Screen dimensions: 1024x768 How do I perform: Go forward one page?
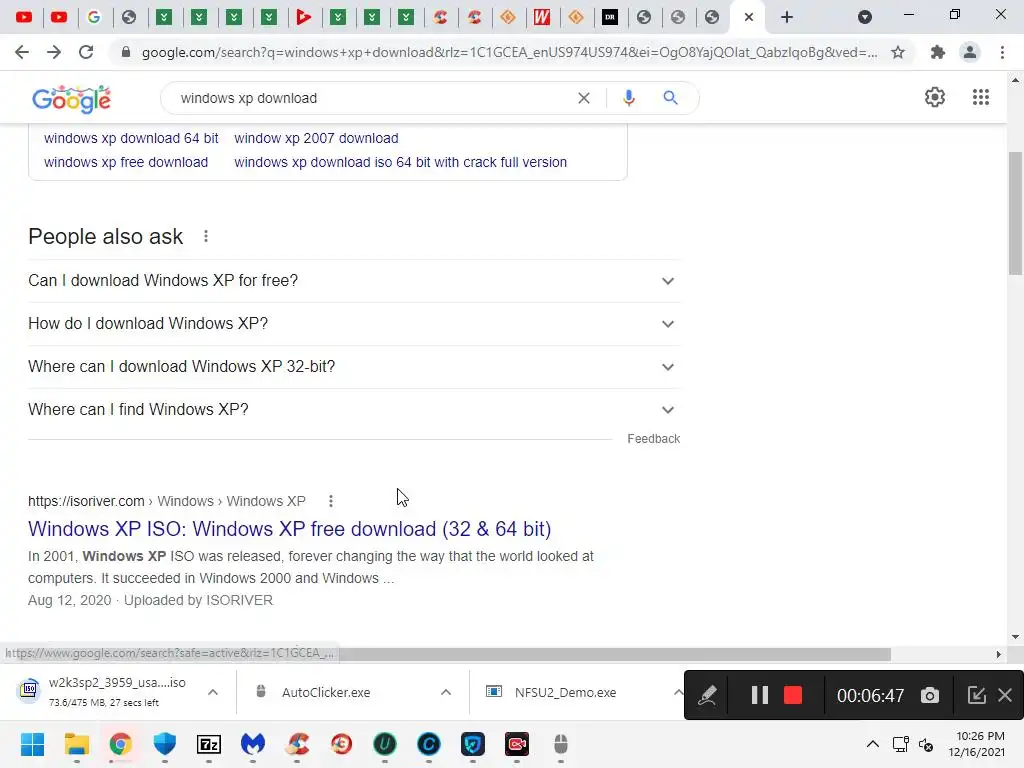pos(54,52)
